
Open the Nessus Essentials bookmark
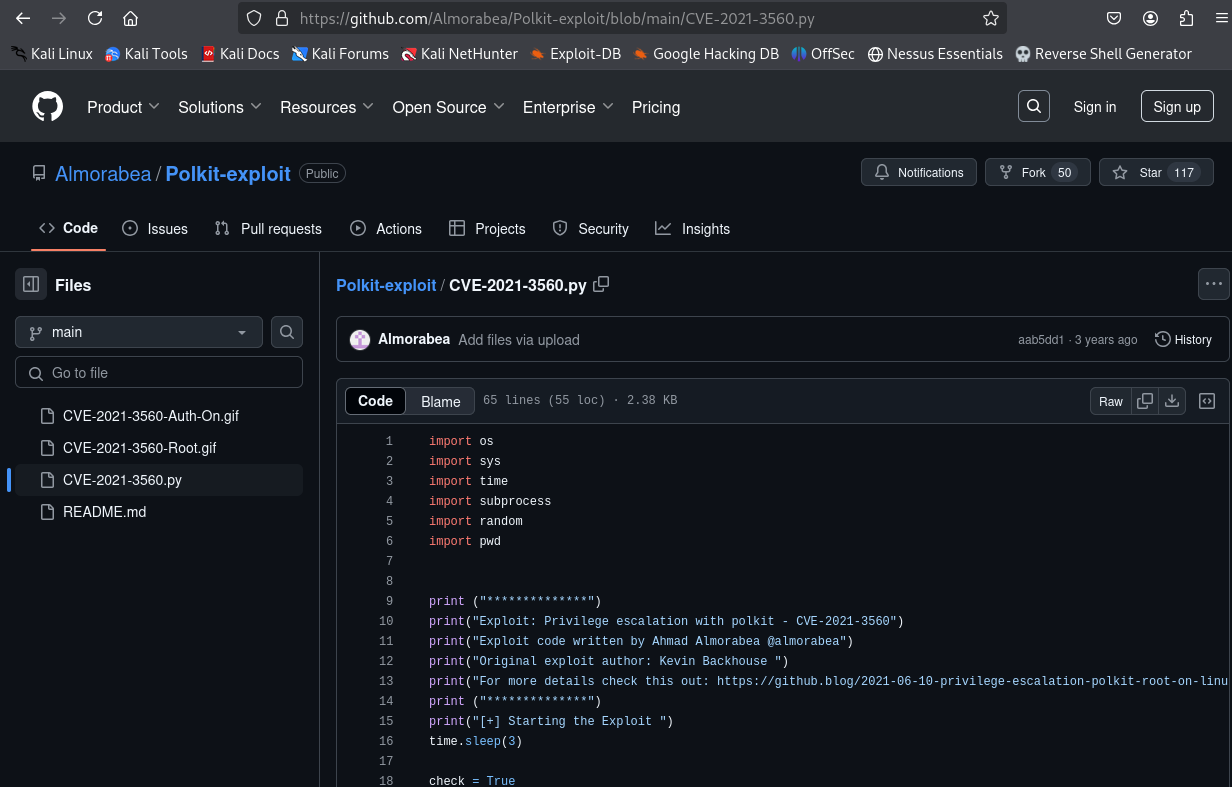click(x=934, y=54)
